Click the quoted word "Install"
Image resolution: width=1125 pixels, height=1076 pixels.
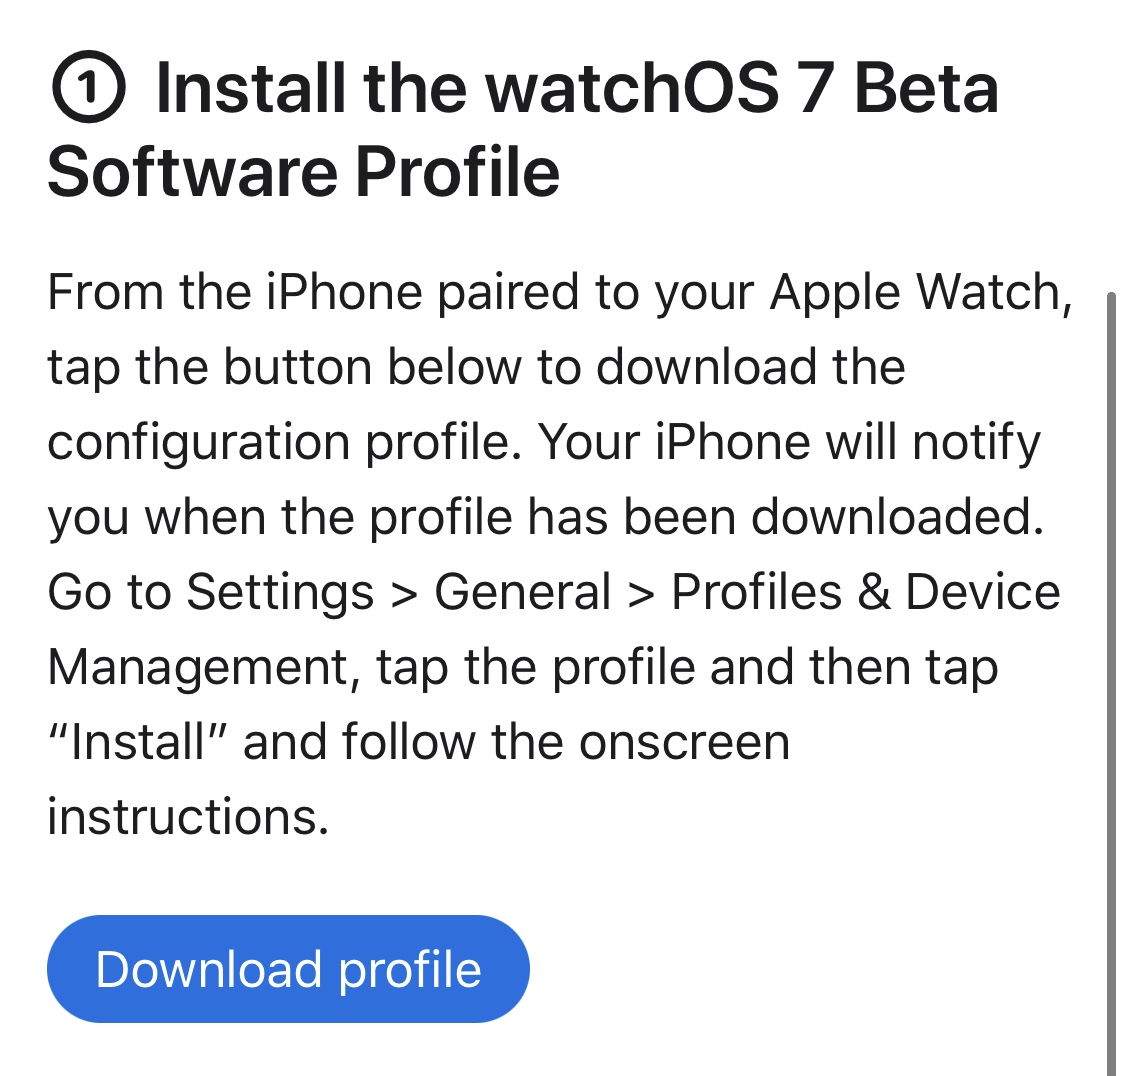coord(137,742)
